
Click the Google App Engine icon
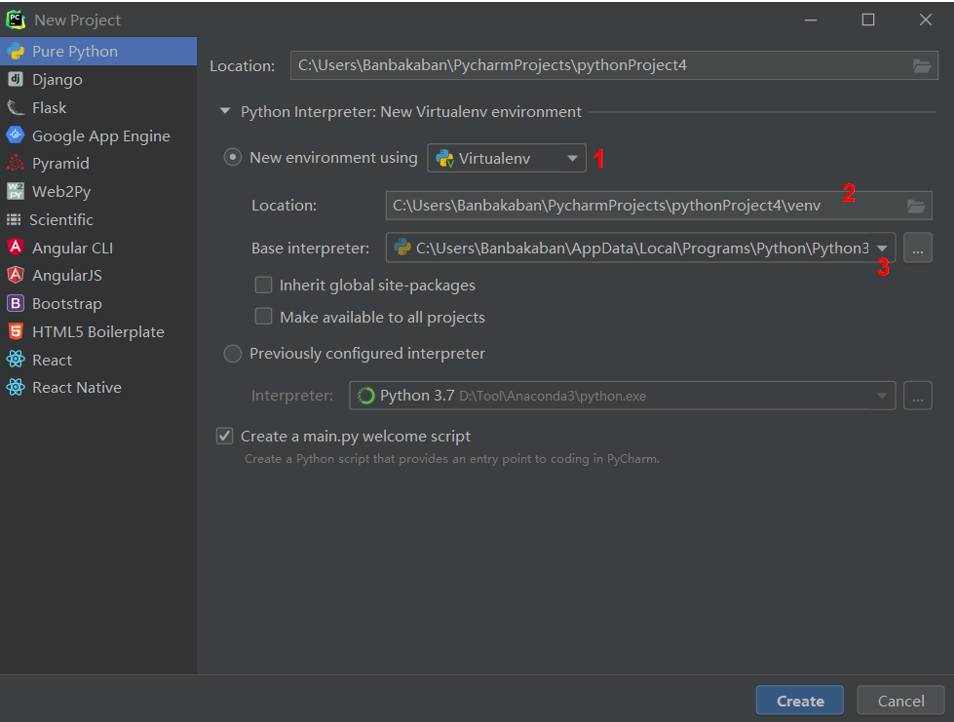(16, 135)
